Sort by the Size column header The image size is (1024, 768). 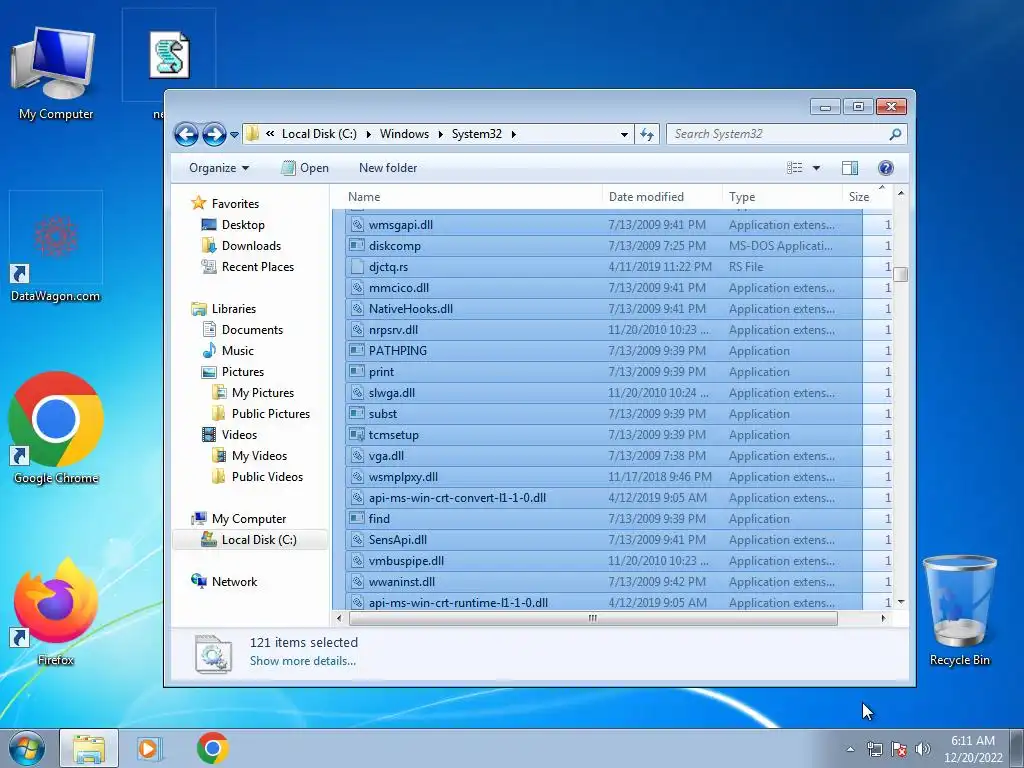866,197
